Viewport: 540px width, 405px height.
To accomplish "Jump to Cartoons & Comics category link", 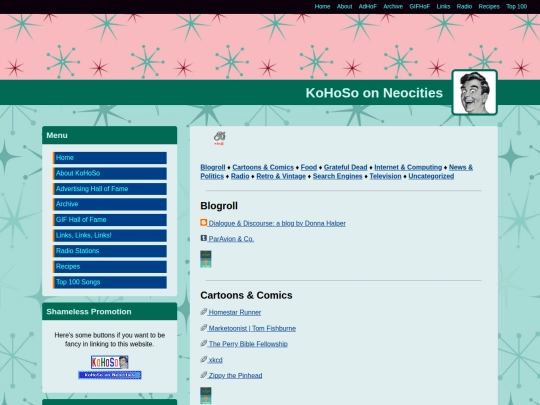I will click(263, 167).
